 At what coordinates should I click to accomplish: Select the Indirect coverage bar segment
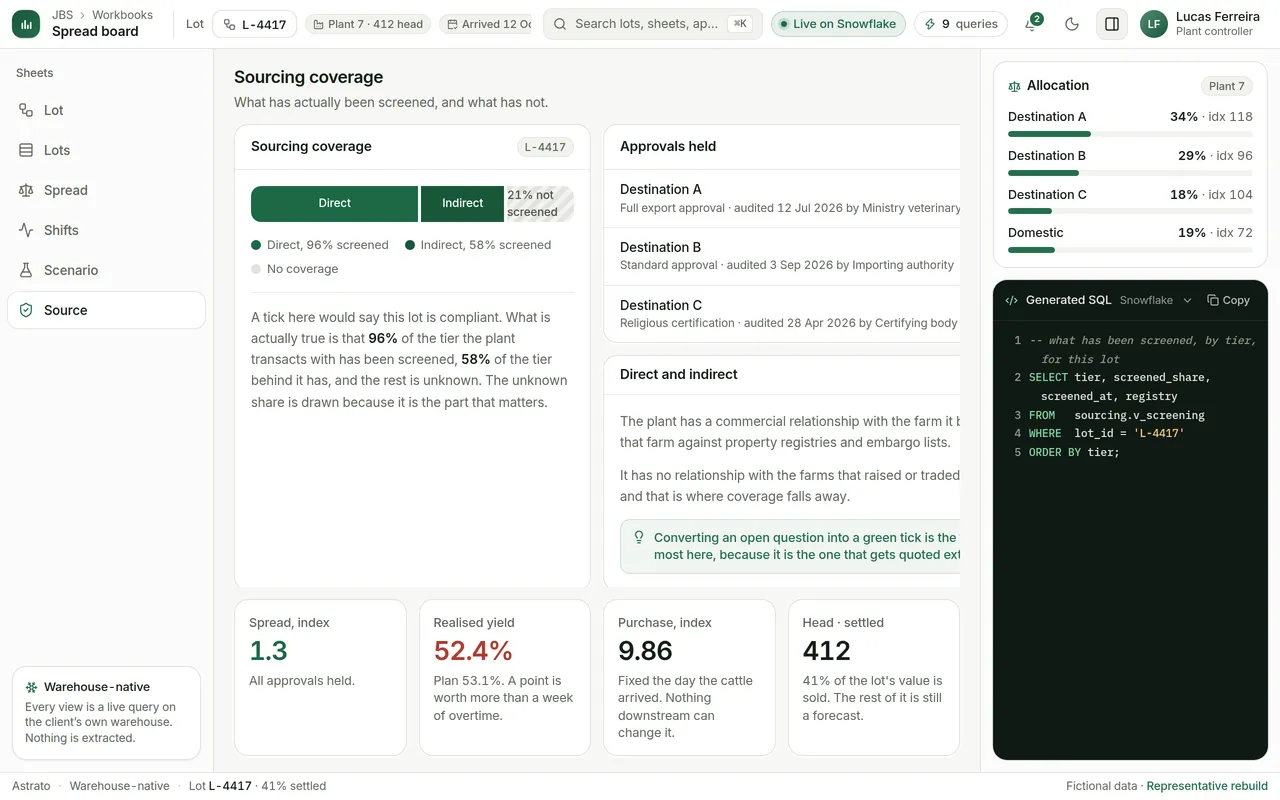(462, 203)
